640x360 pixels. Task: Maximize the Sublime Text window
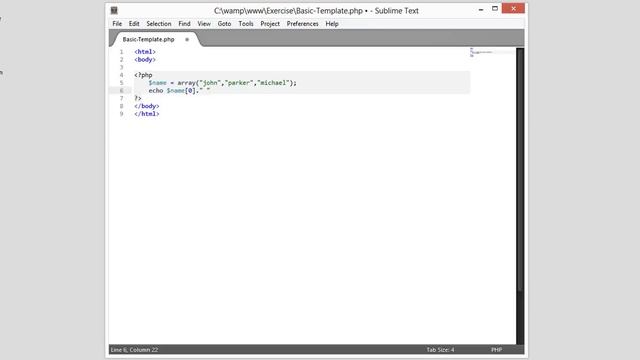[495, 9]
